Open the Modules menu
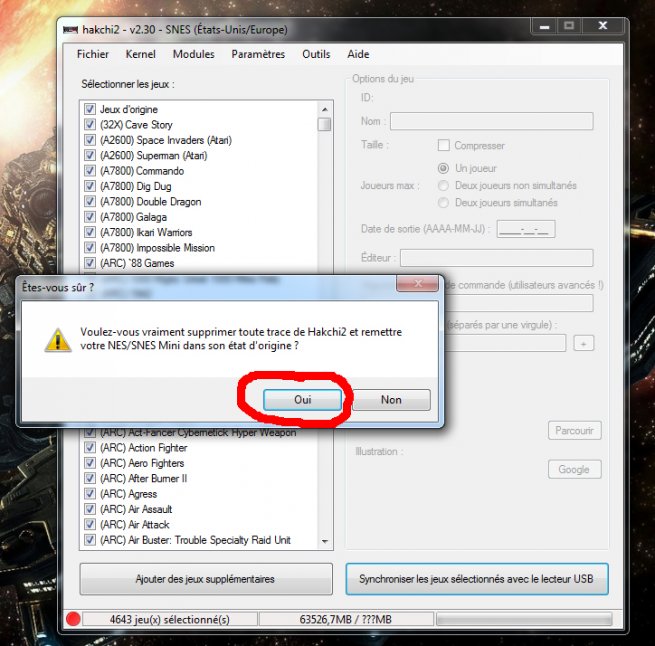 pyautogui.click(x=193, y=54)
